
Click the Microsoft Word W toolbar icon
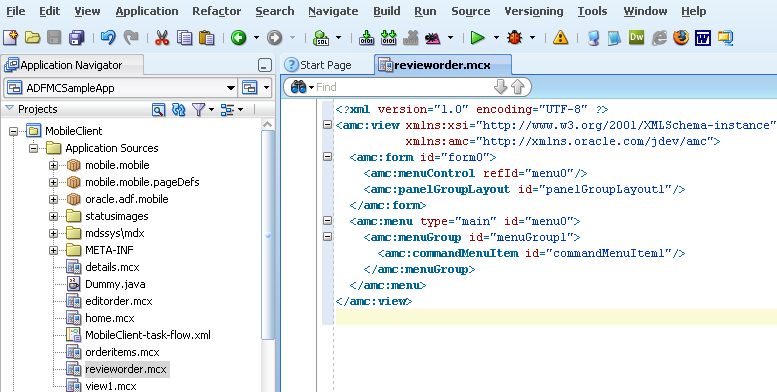703,38
